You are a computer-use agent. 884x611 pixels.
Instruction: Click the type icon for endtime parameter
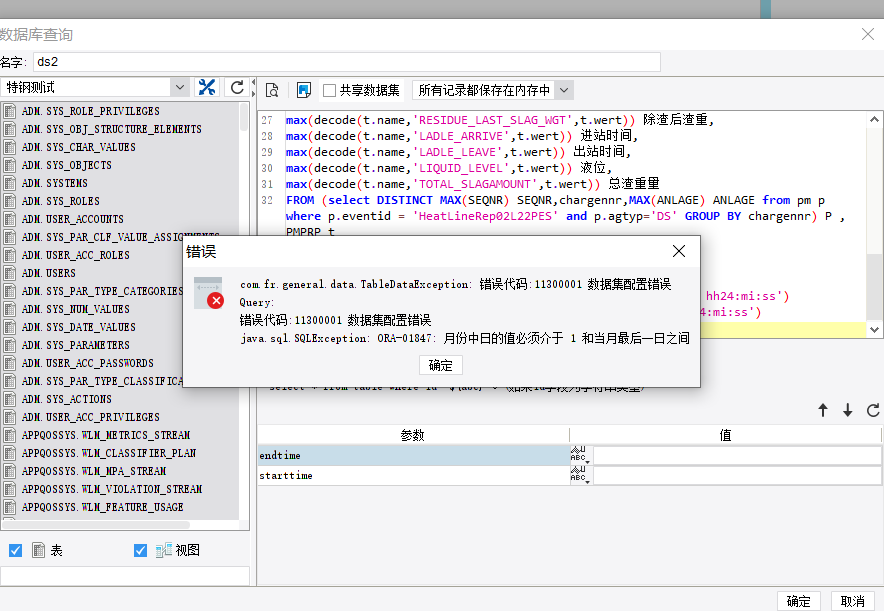pyautogui.click(x=580, y=455)
